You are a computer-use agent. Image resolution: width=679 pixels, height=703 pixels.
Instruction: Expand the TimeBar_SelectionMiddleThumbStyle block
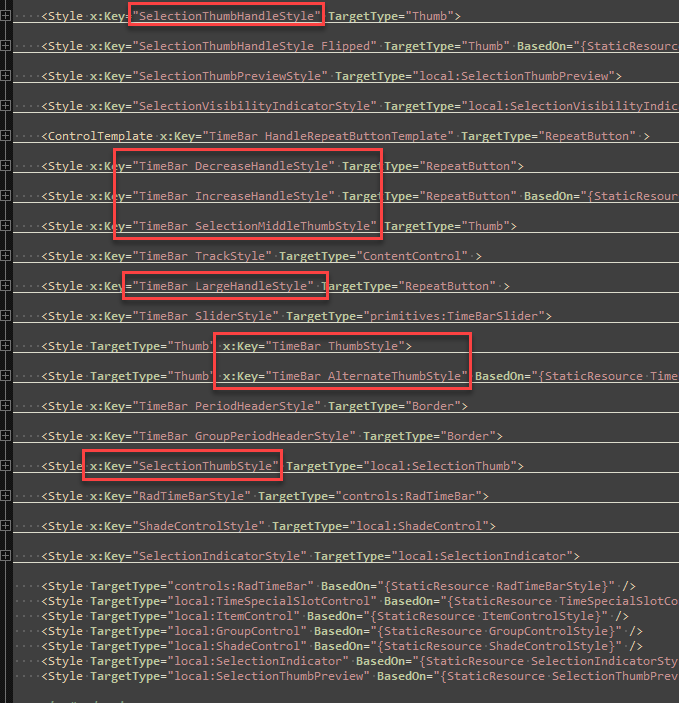pyautogui.click(x=5, y=226)
